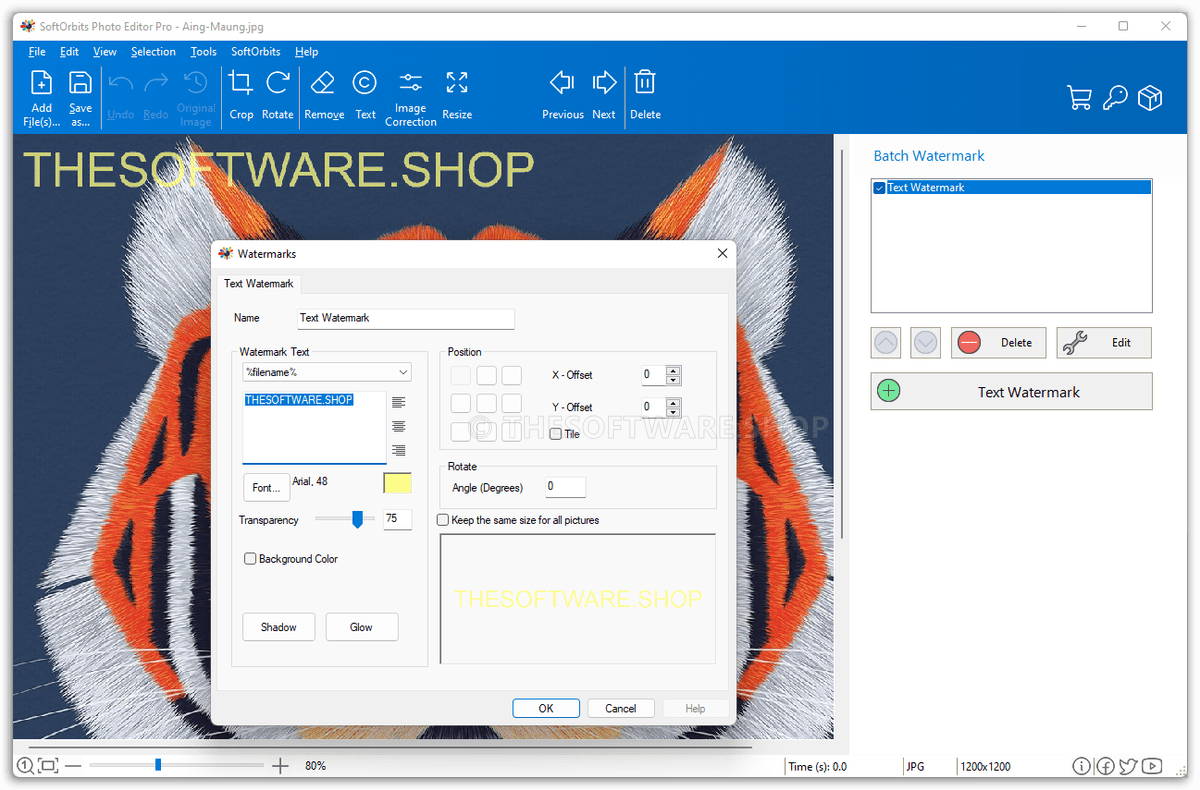
Task: Move watermark down with the down-arrow button
Action: click(926, 343)
